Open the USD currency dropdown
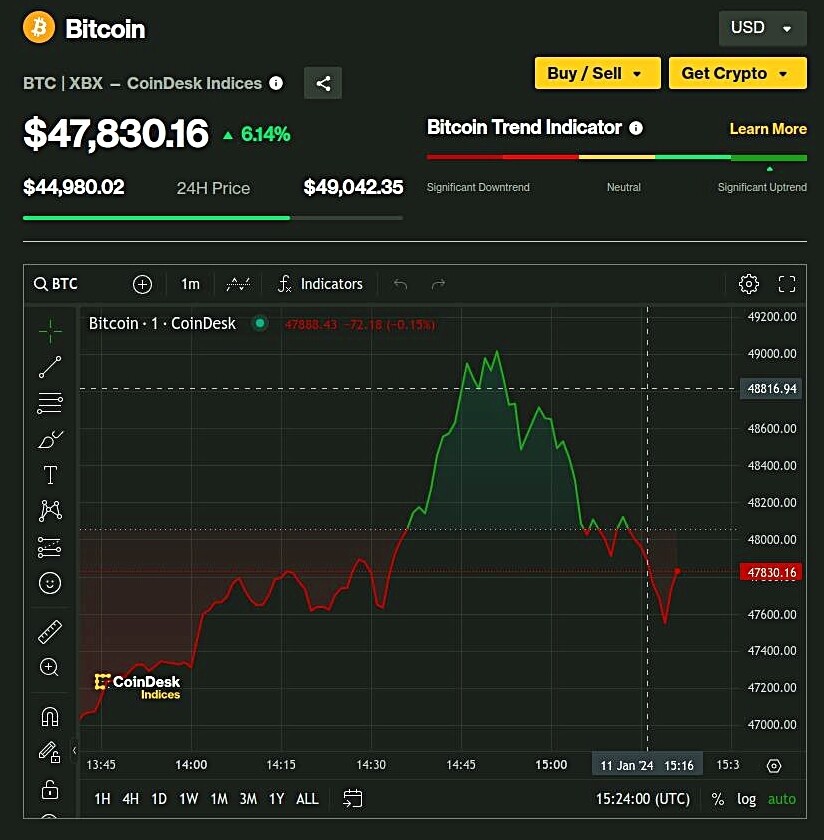 point(762,28)
